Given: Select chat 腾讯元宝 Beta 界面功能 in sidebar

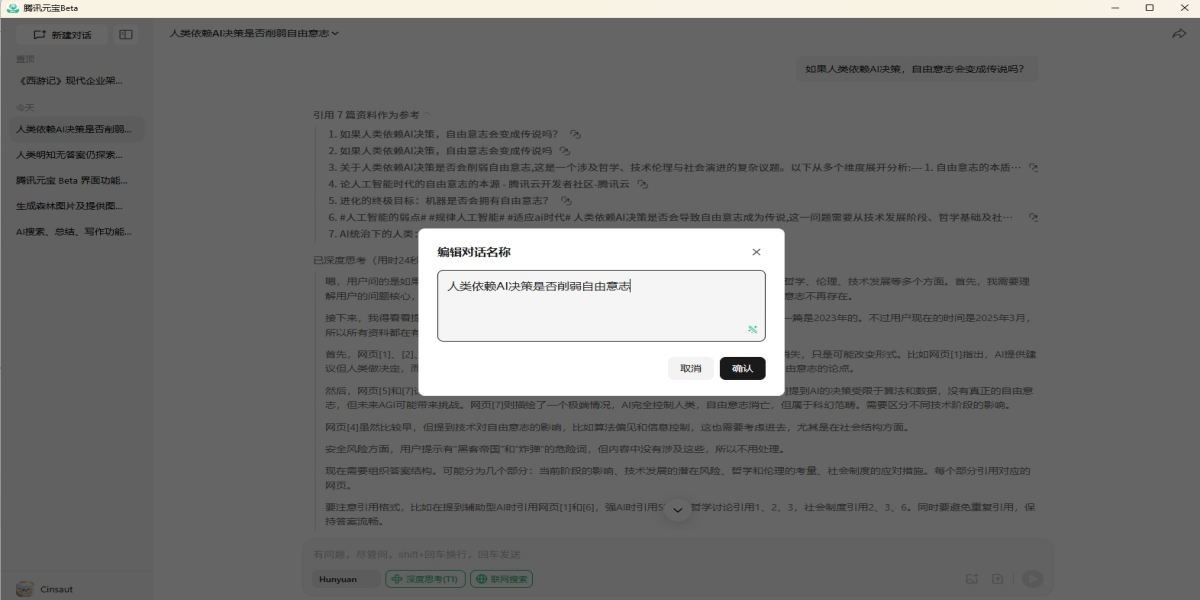Looking at the screenshot, I should click(x=70, y=181).
